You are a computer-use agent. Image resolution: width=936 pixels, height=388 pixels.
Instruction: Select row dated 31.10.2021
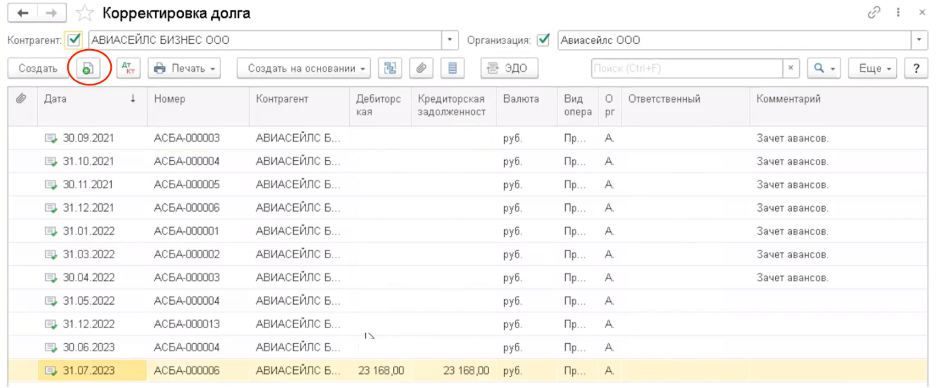pos(467,162)
